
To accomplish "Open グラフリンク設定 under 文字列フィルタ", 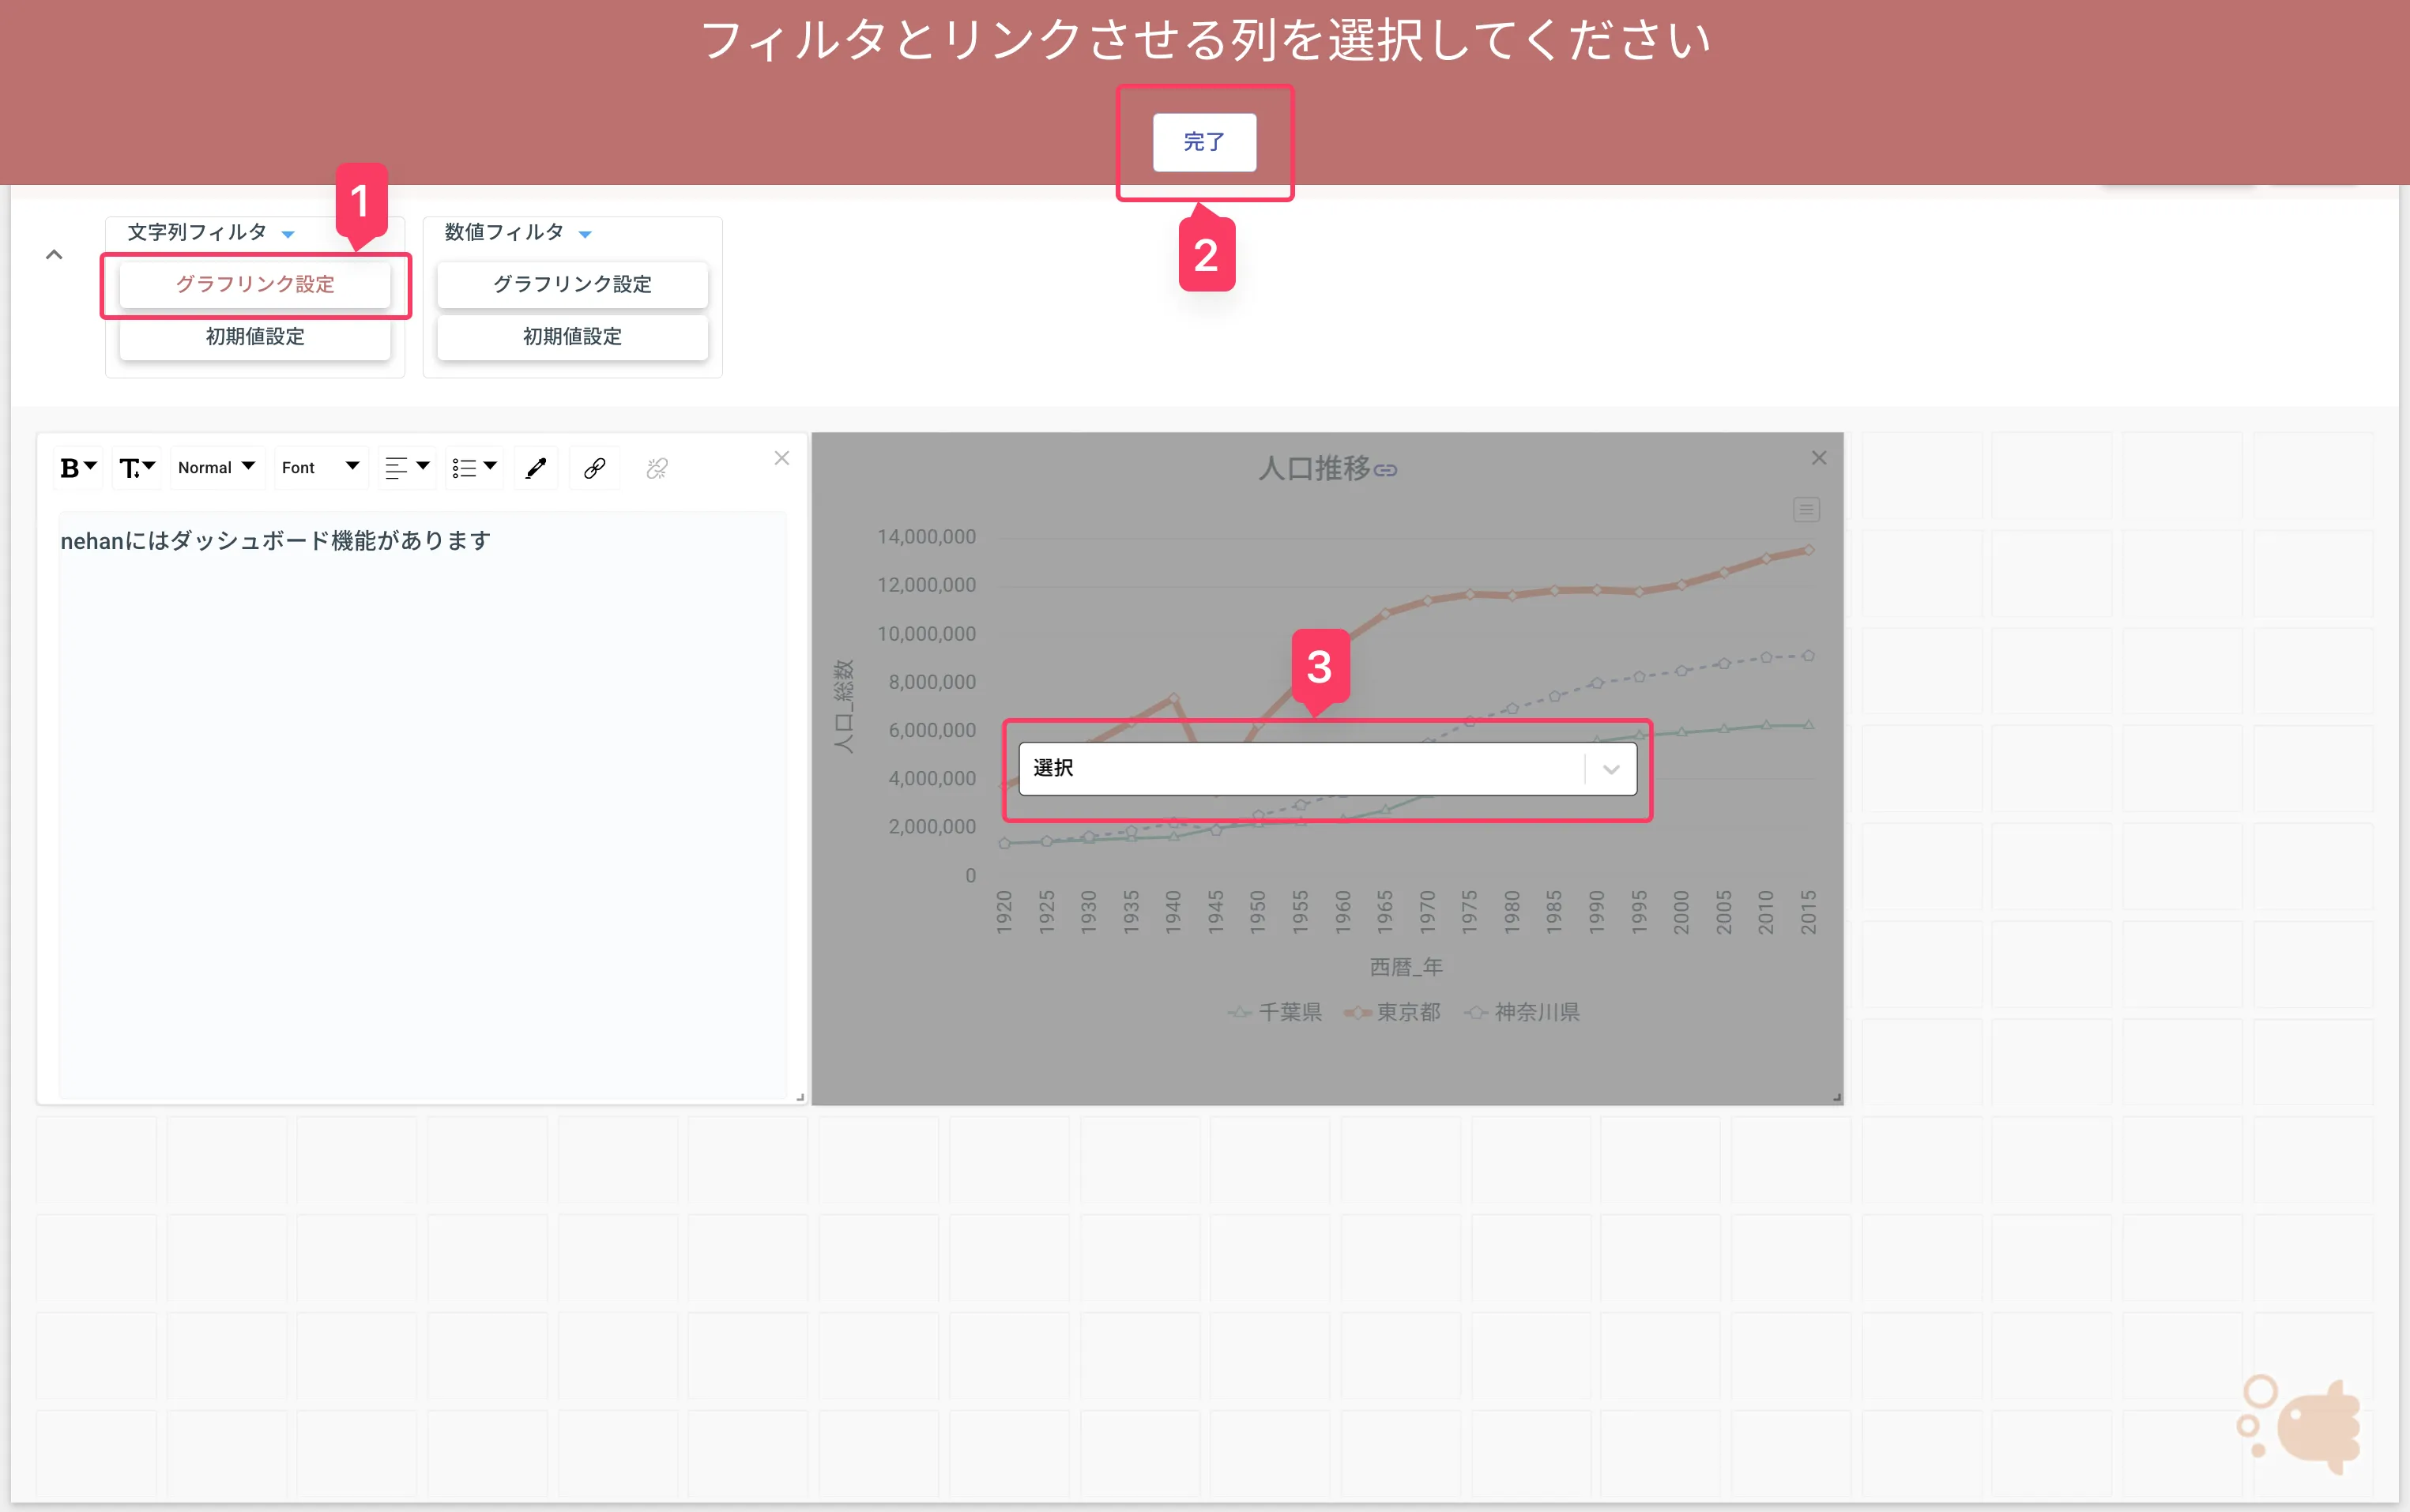I will coord(255,284).
